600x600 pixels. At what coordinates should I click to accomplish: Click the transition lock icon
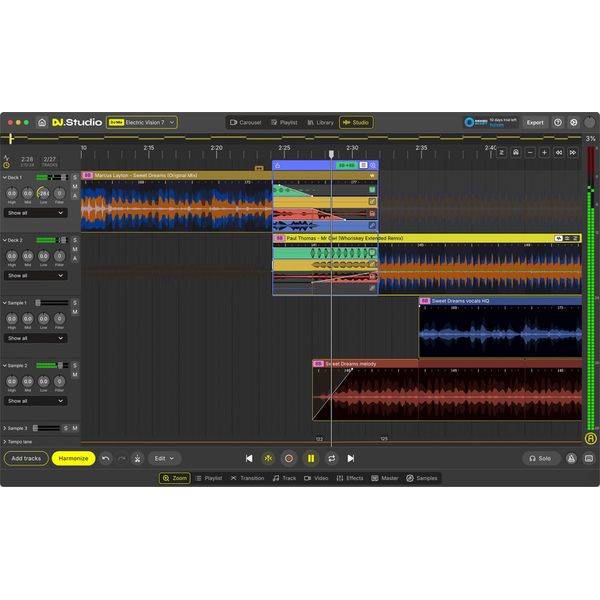click(277, 165)
